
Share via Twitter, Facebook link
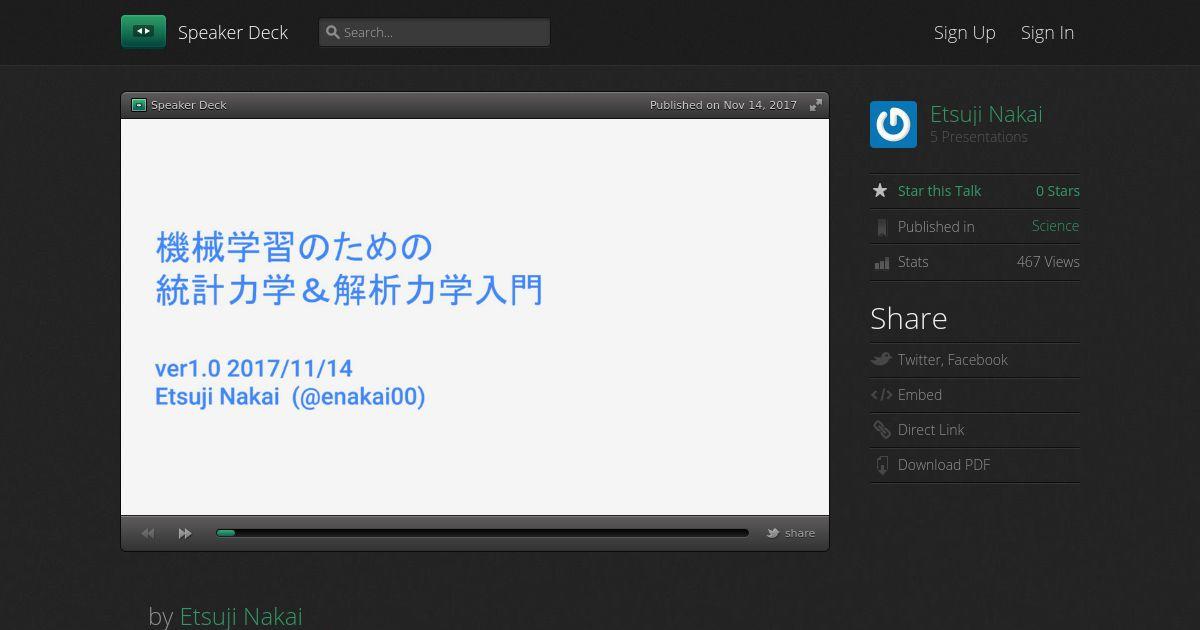pyautogui.click(x=953, y=360)
